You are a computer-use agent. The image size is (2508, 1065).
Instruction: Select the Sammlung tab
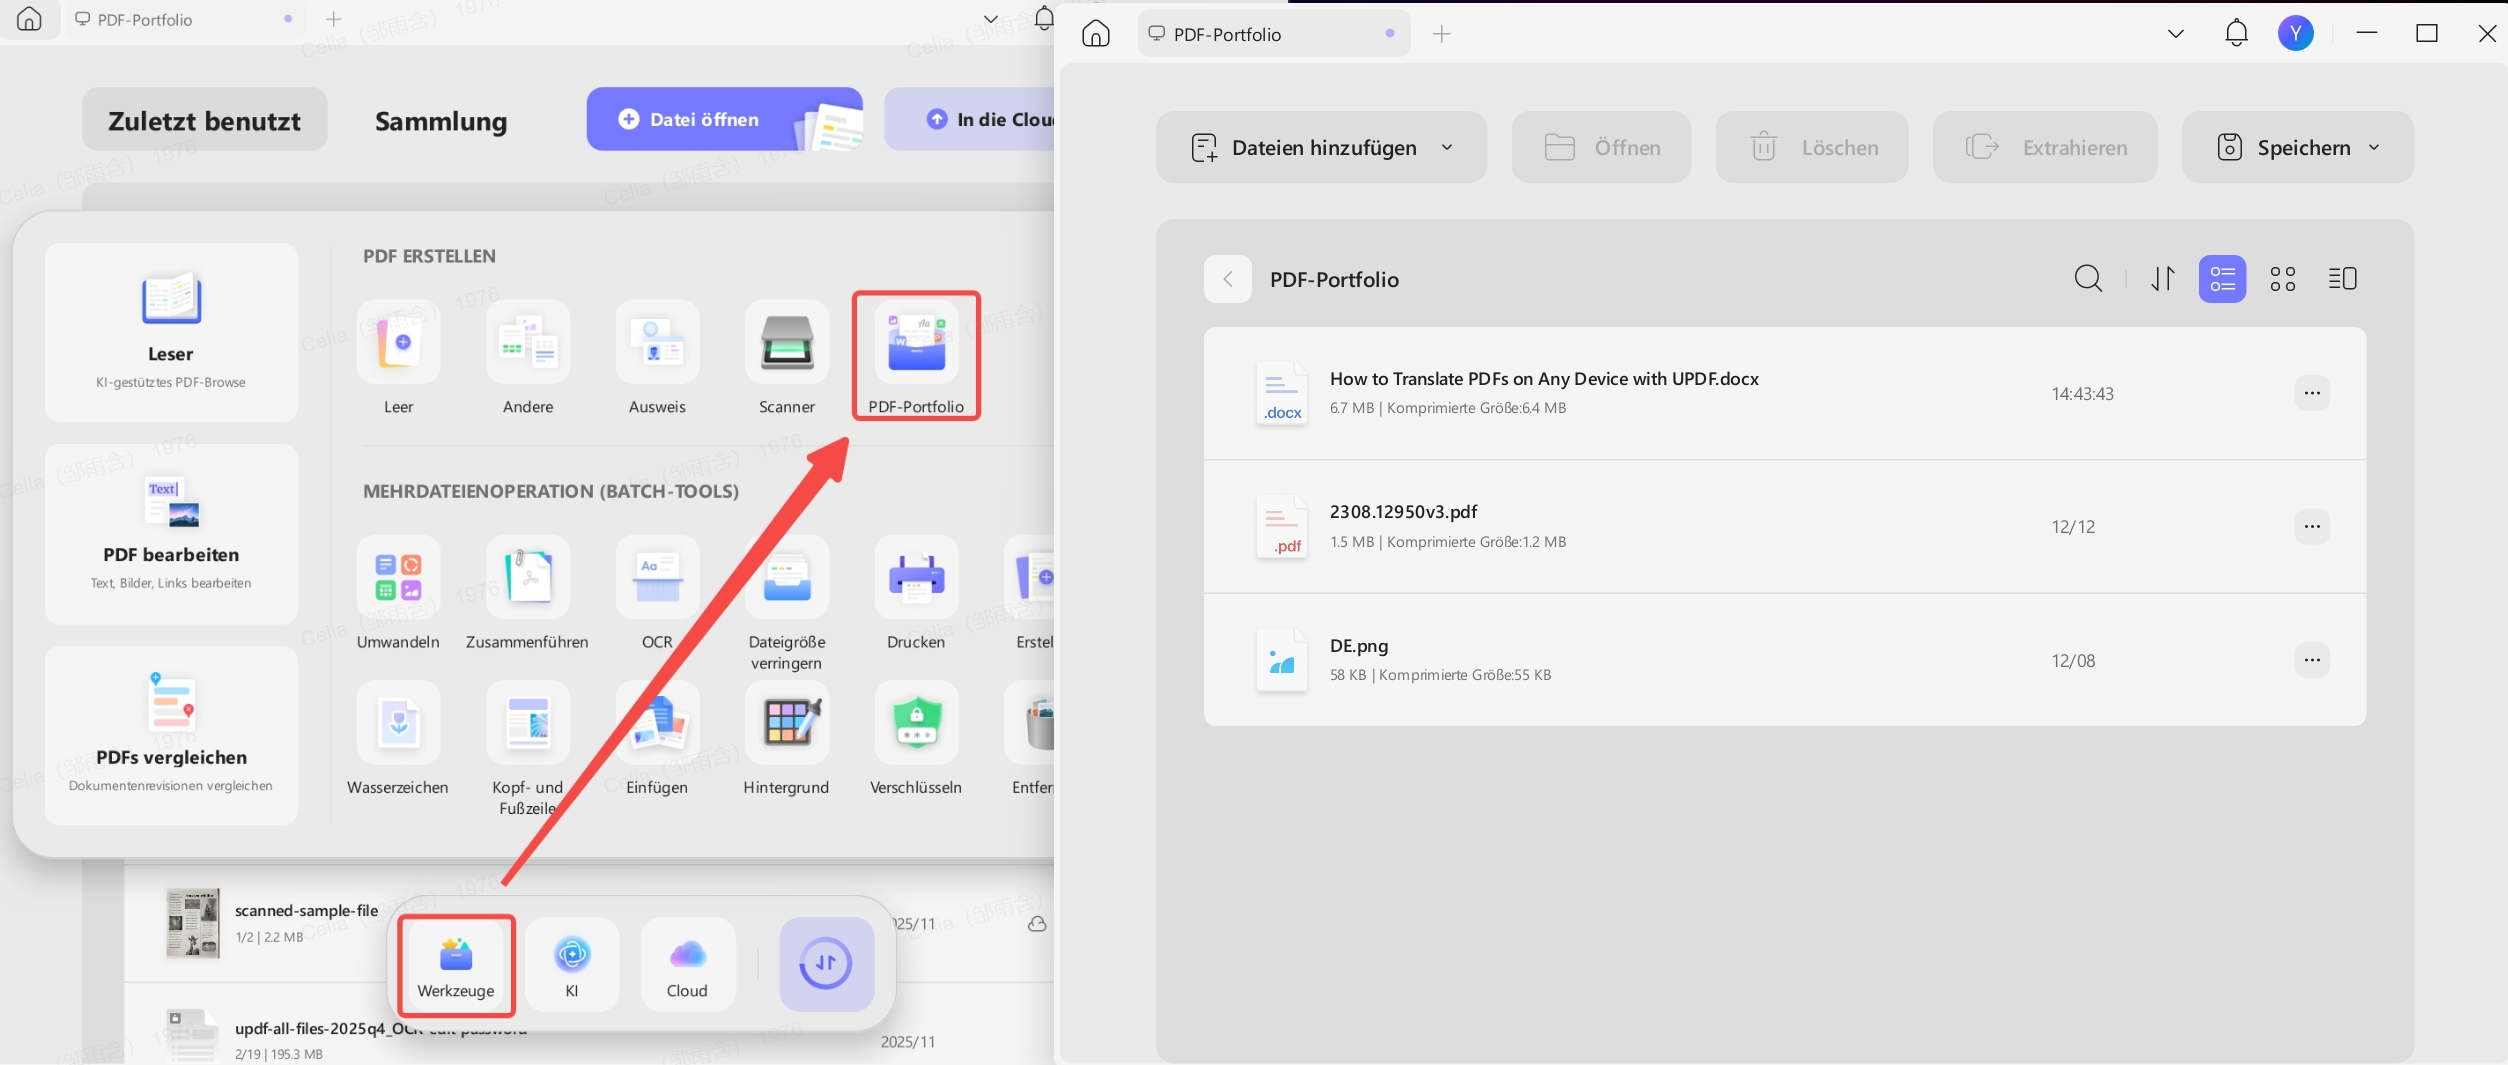pyautogui.click(x=441, y=121)
